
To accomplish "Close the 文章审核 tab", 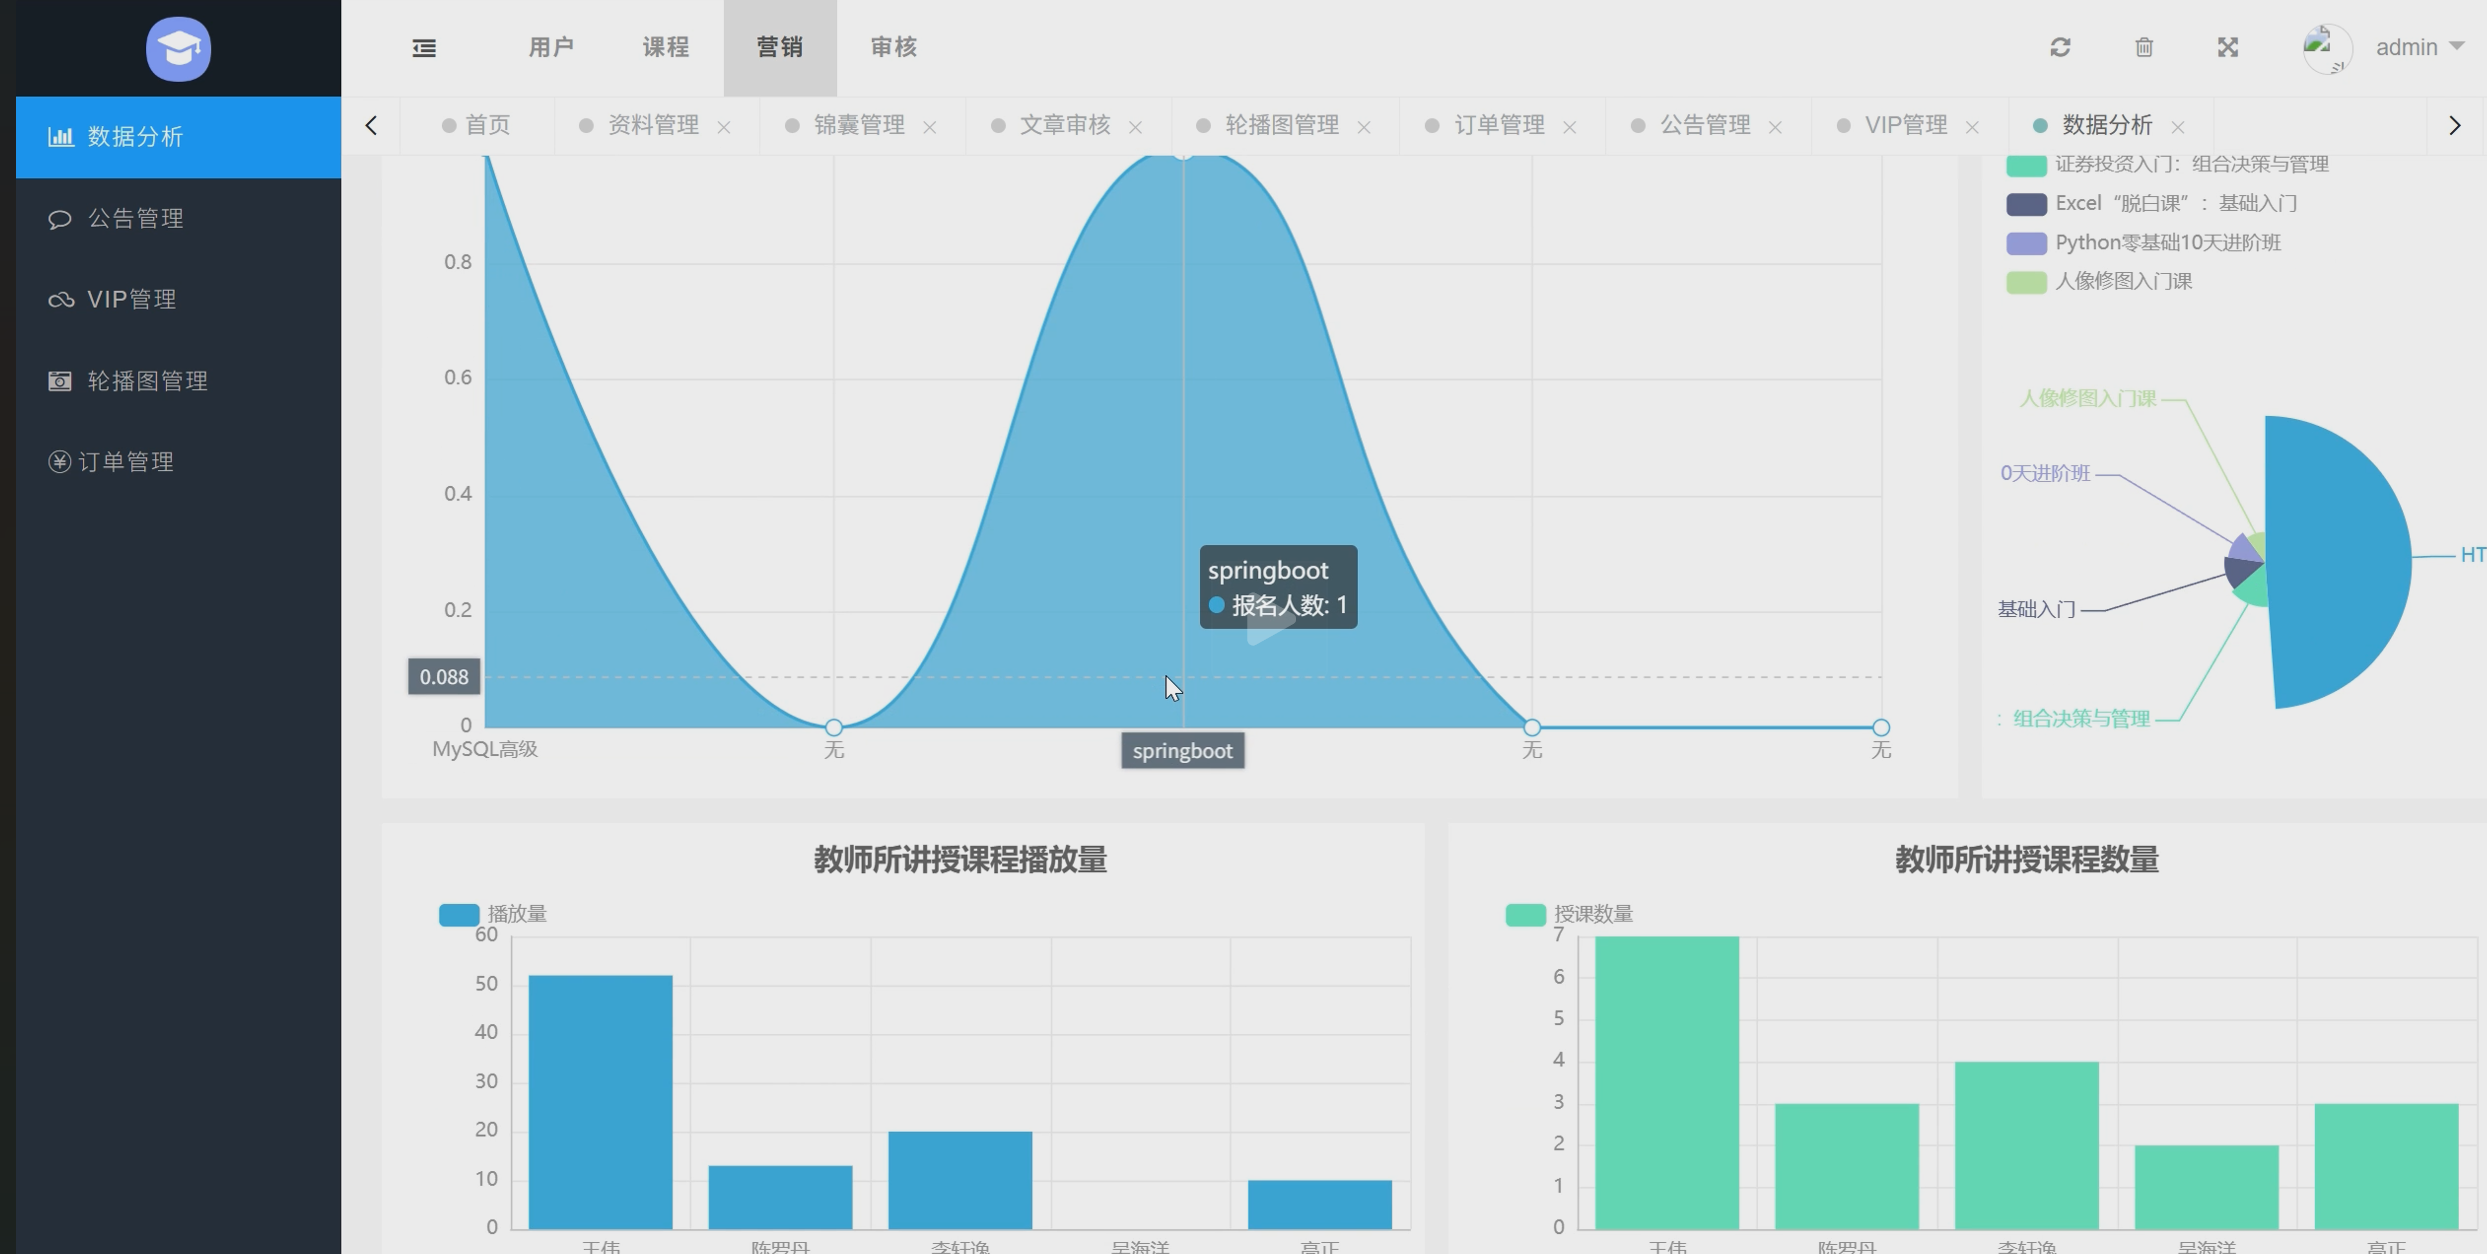I will tap(1135, 127).
